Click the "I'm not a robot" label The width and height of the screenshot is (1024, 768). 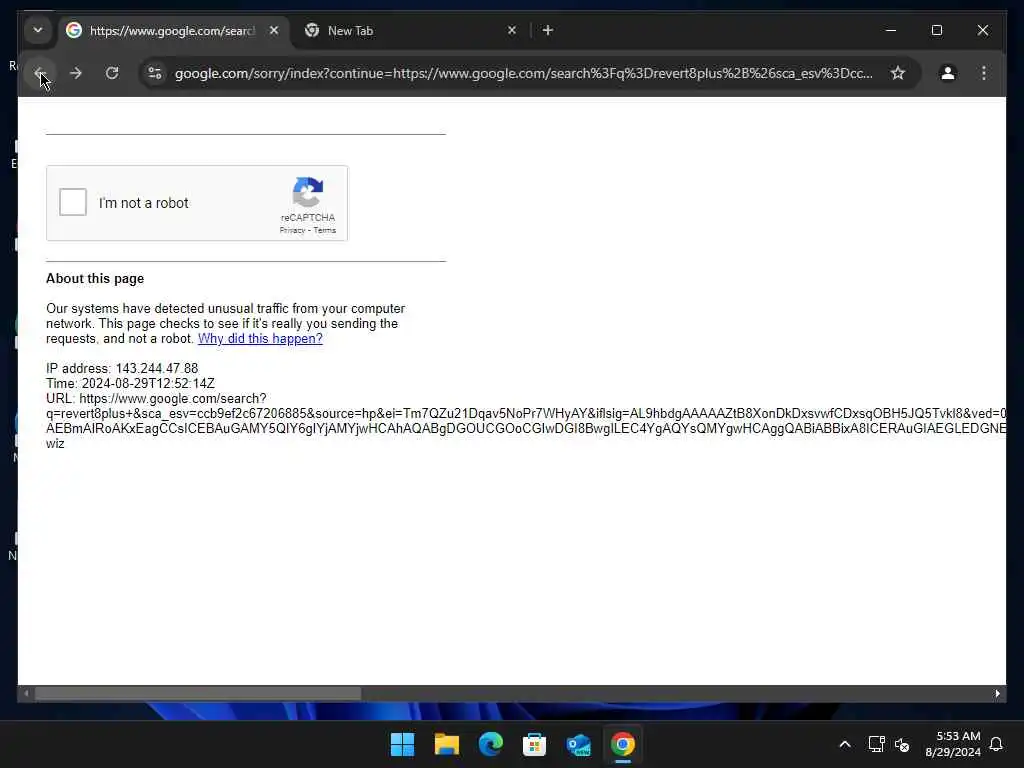(x=144, y=203)
